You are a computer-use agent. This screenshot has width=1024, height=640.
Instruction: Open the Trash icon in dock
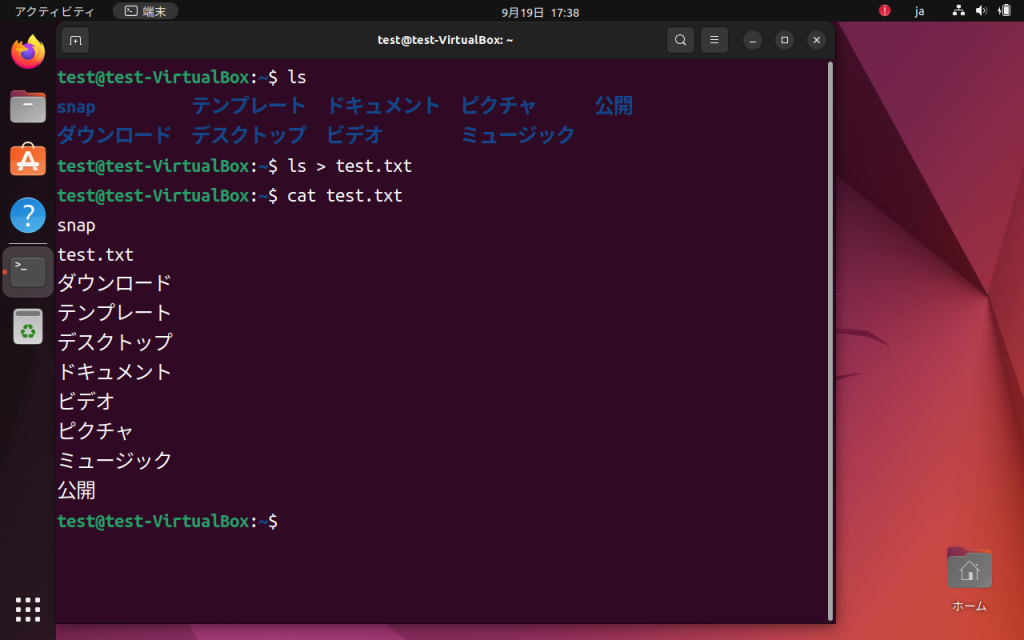pos(28,327)
